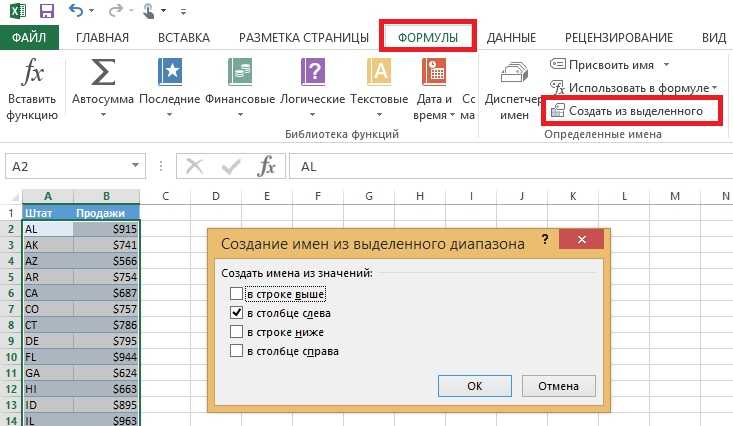The image size is (733, 426).
Task: Click cell with value $915
Action: tap(107, 229)
